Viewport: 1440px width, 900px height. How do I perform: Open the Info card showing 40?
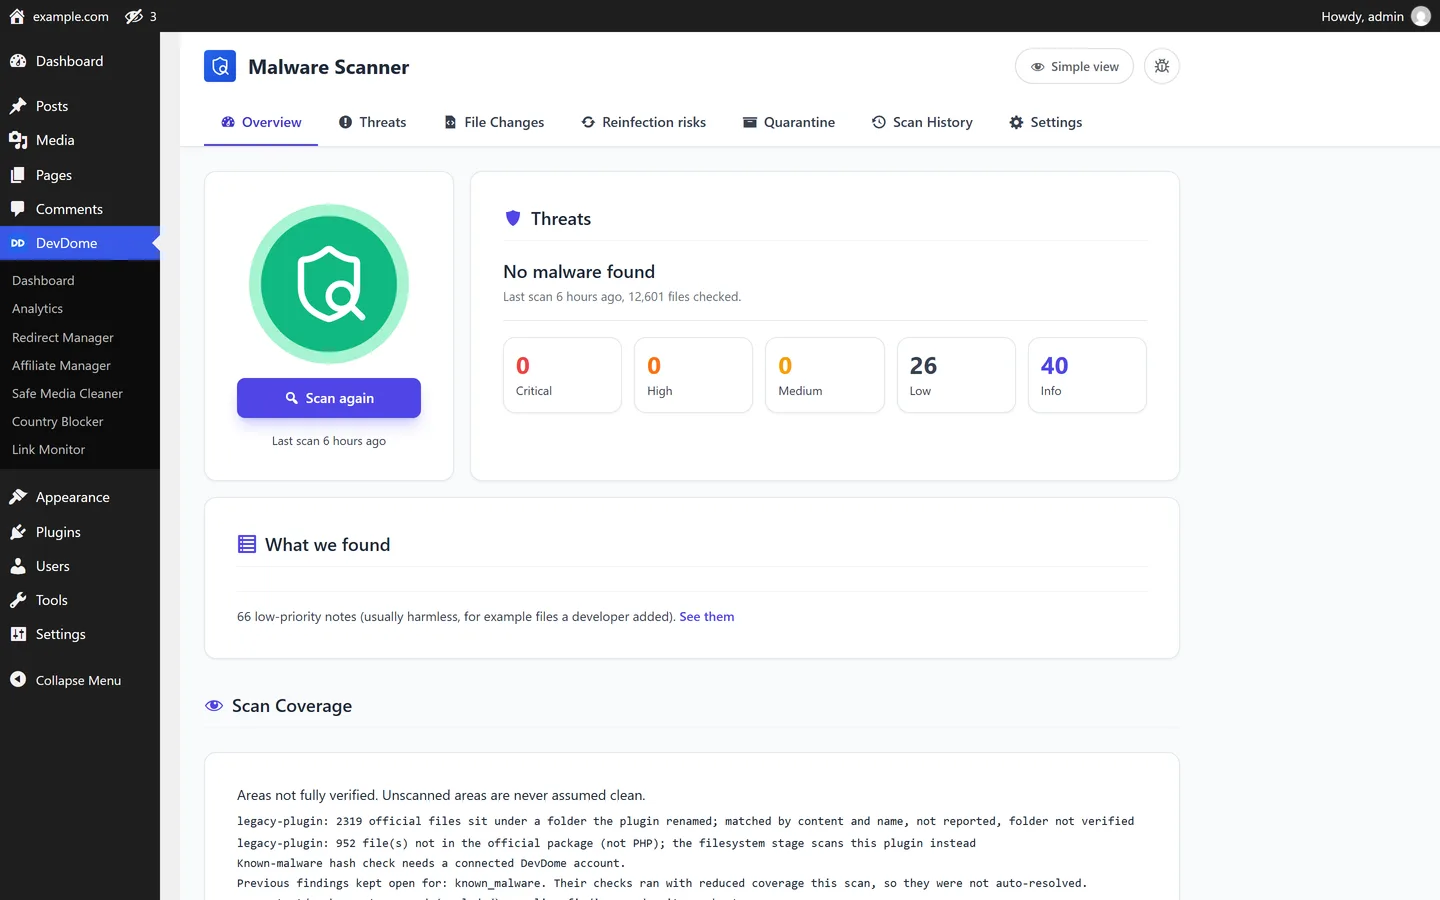1087,375
